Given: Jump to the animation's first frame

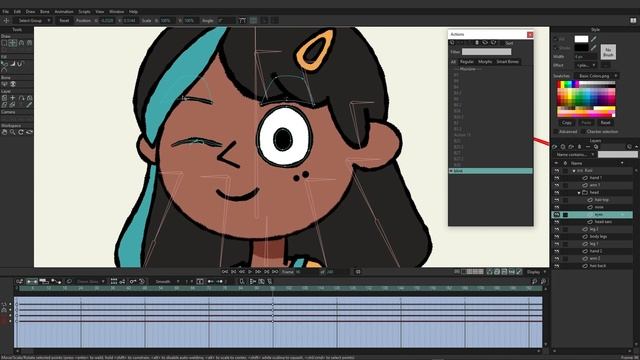Looking at the screenshot, I should (225, 271).
